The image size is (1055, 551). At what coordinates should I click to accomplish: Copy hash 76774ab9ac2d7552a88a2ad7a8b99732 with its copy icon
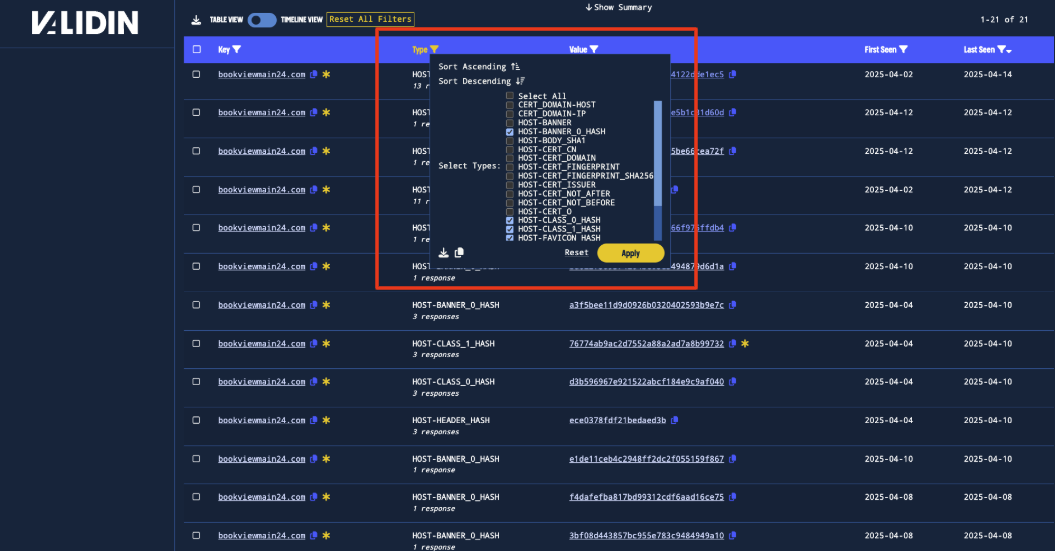tap(733, 343)
